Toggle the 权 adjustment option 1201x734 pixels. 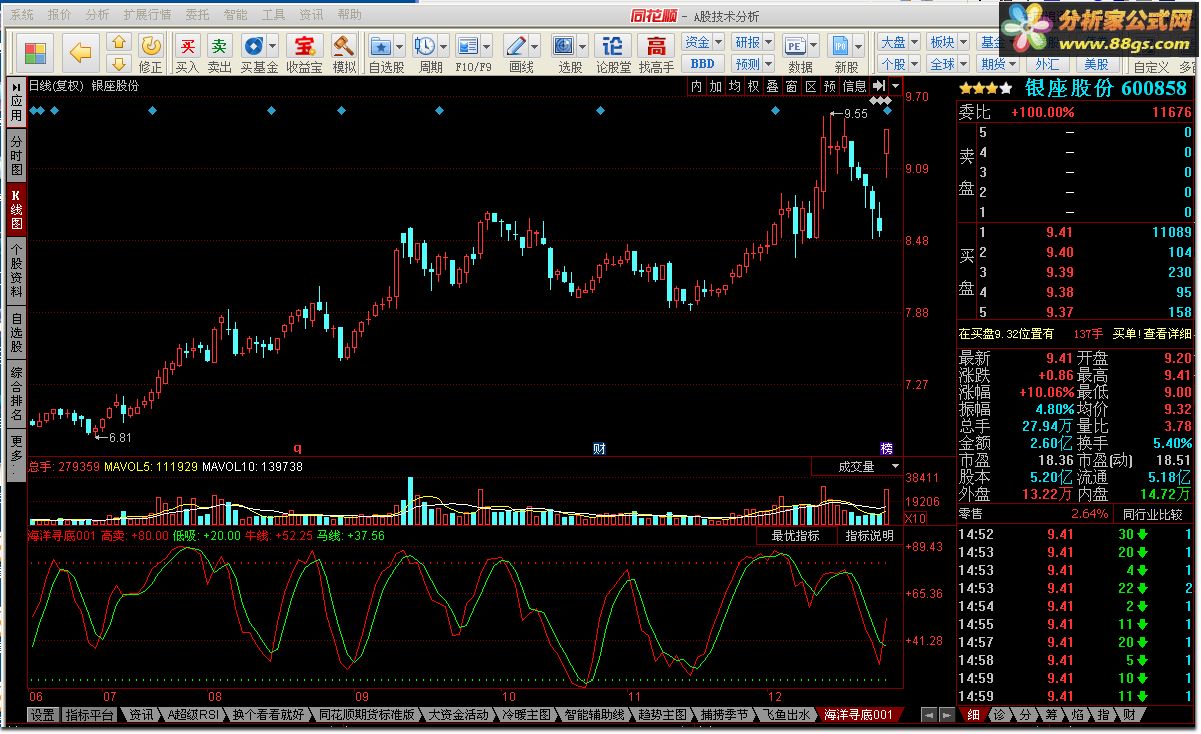coord(754,86)
